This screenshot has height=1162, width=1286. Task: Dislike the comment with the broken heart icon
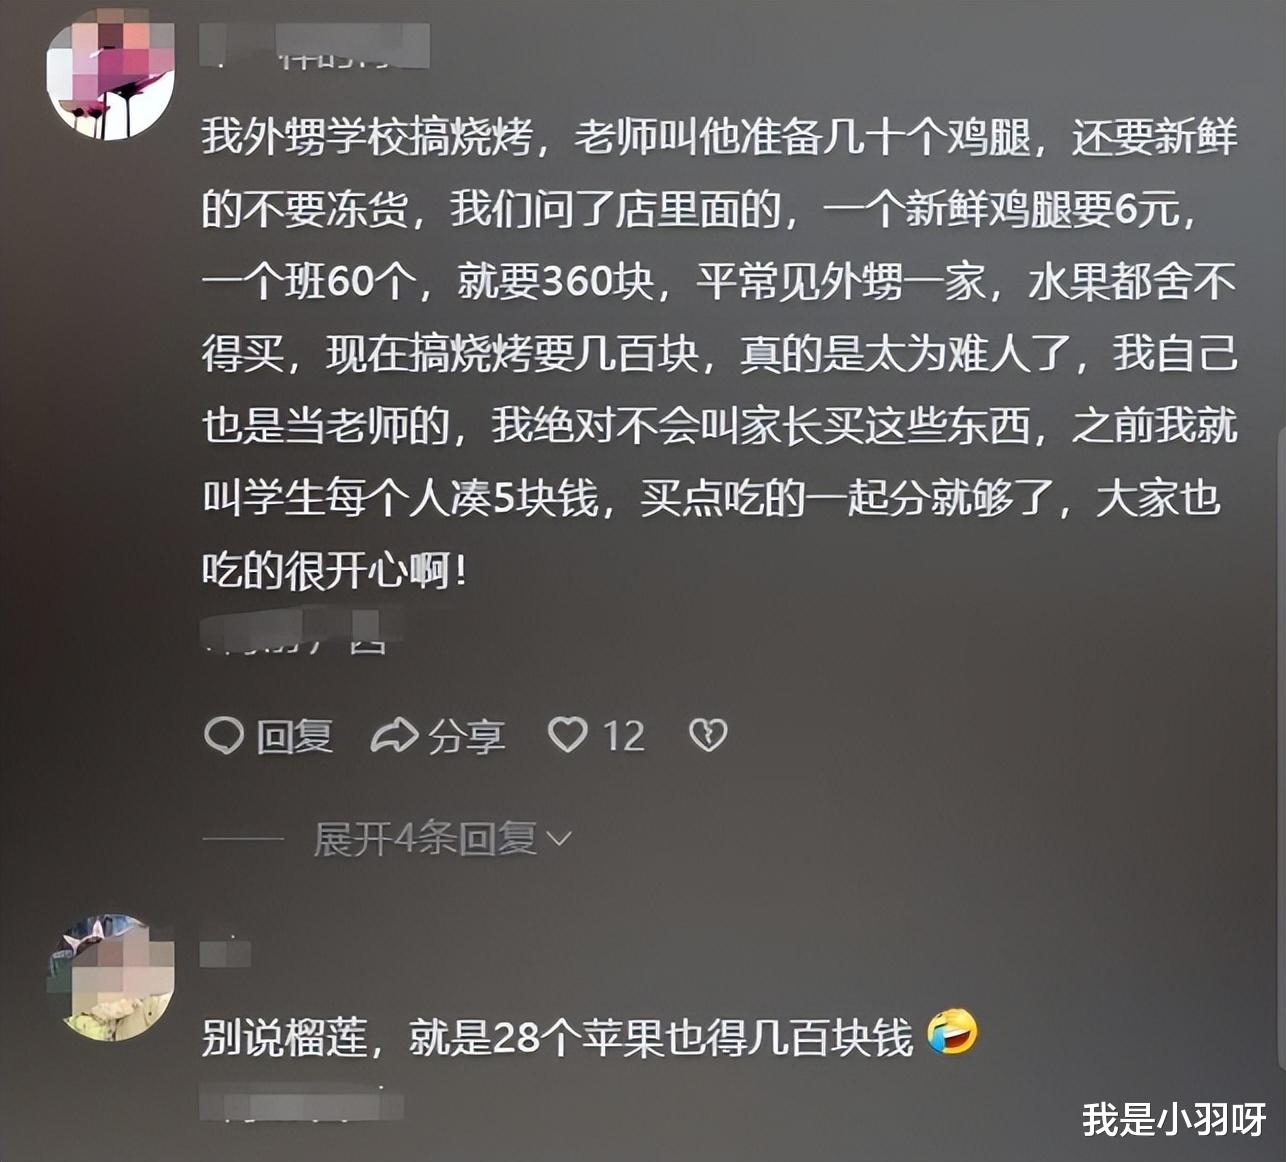pyautogui.click(x=708, y=735)
